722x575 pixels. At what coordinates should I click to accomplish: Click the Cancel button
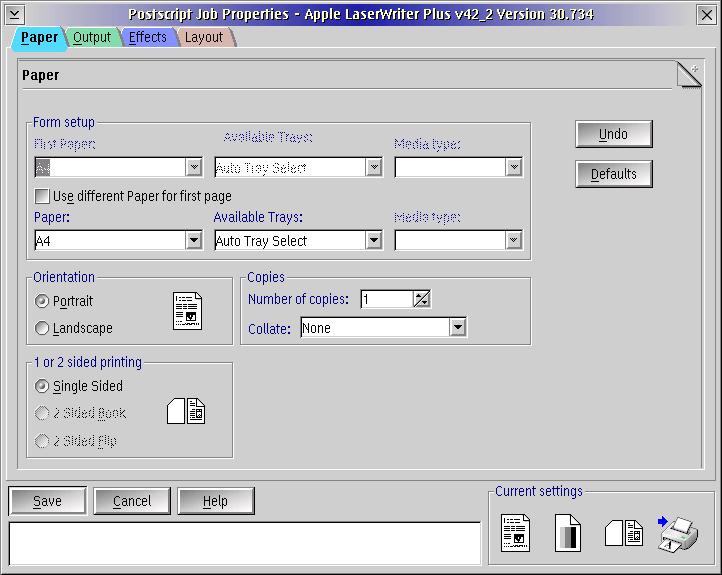pyautogui.click(x=132, y=501)
